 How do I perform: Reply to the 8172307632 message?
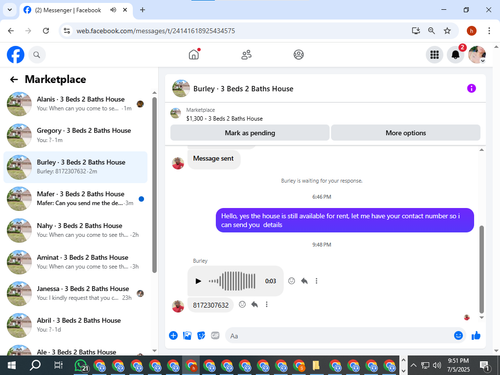pos(255,304)
